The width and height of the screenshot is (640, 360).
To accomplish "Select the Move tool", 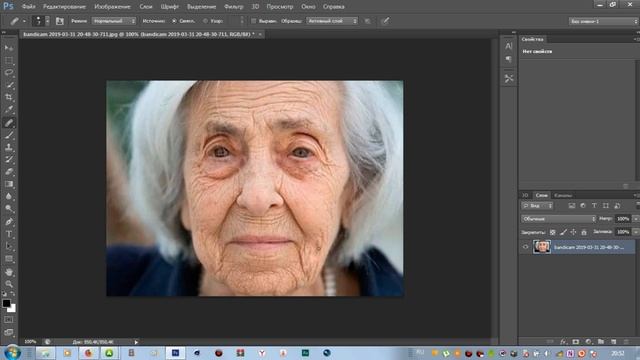I will [x=9, y=48].
